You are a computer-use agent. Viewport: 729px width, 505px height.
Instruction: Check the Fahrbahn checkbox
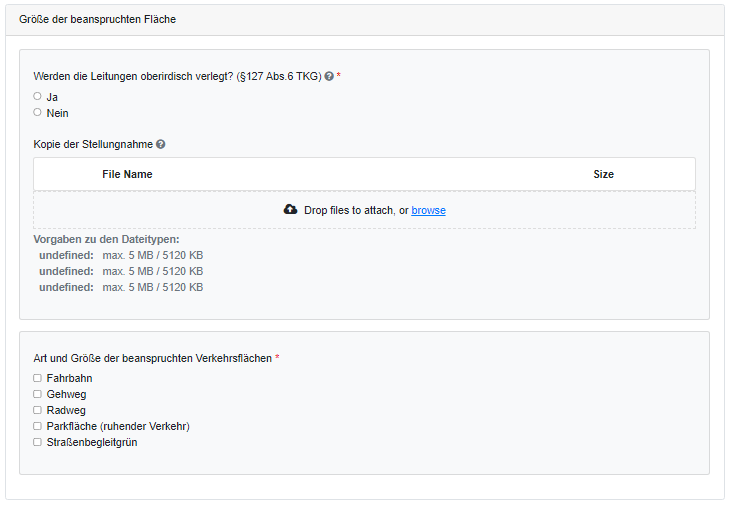(38, 378)
